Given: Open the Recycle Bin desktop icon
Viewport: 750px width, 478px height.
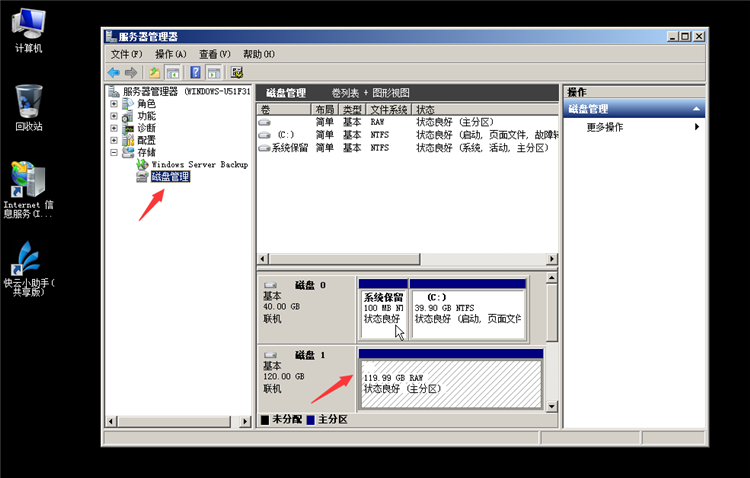Looking at the screenshot, I should pyautogui.click(x=28, y=104).
